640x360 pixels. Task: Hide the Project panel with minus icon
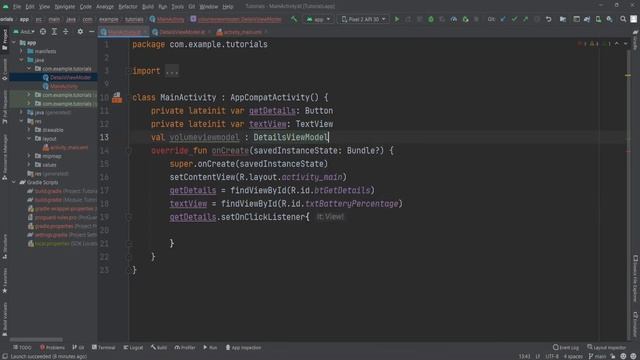point(91,31)
